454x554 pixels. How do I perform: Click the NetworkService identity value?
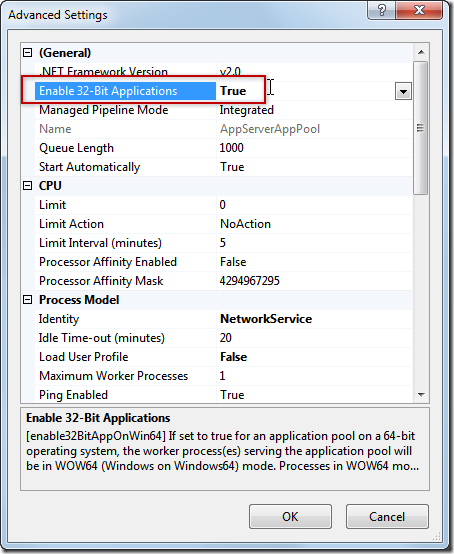(x=266, y=319)
